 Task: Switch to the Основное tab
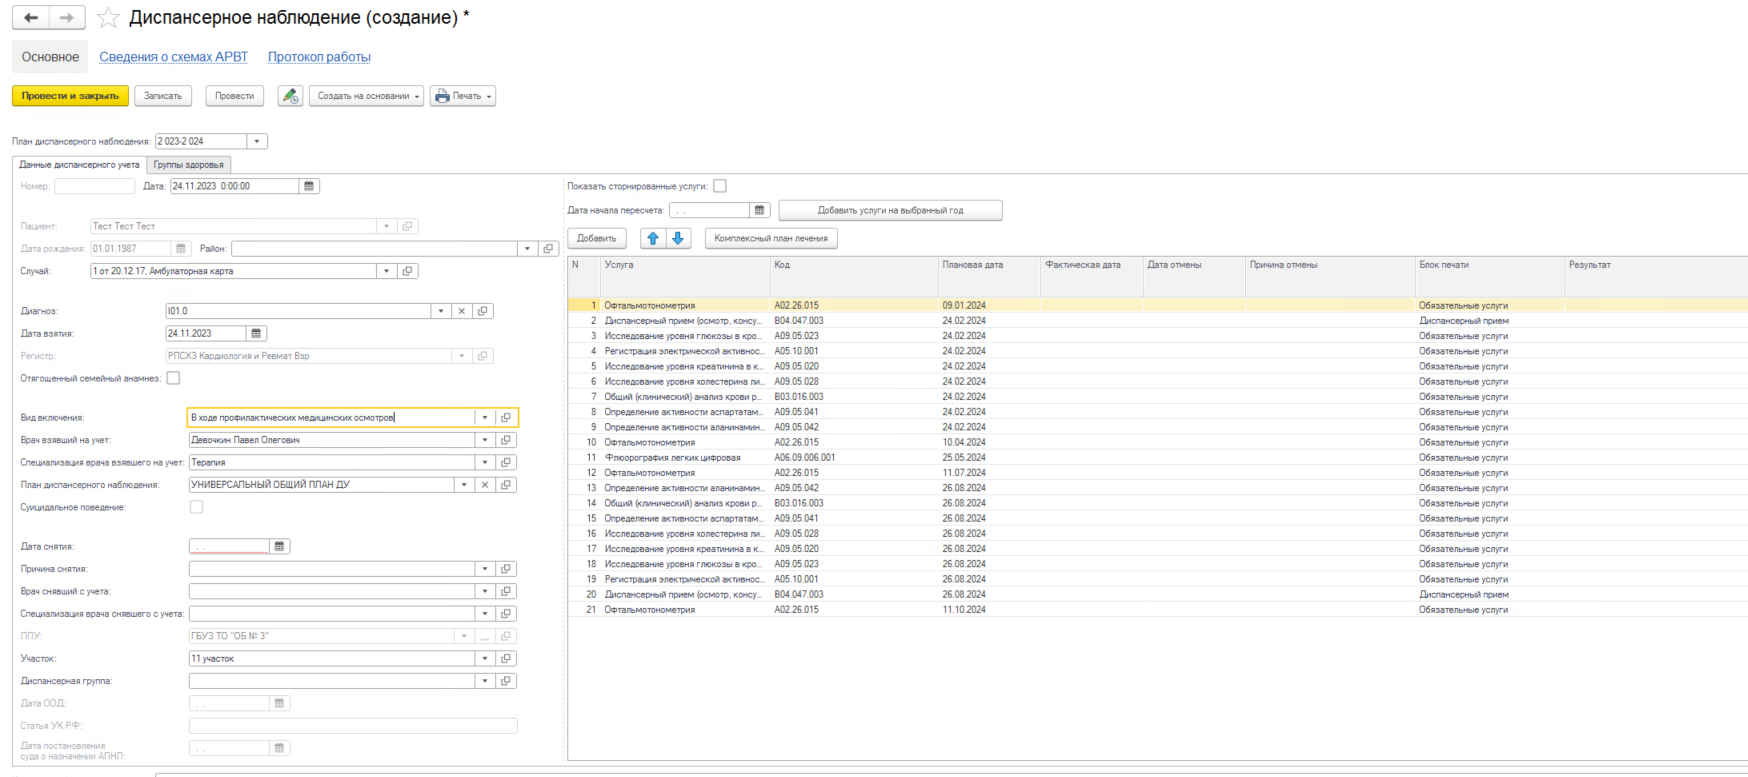click(x=50, y=57)
